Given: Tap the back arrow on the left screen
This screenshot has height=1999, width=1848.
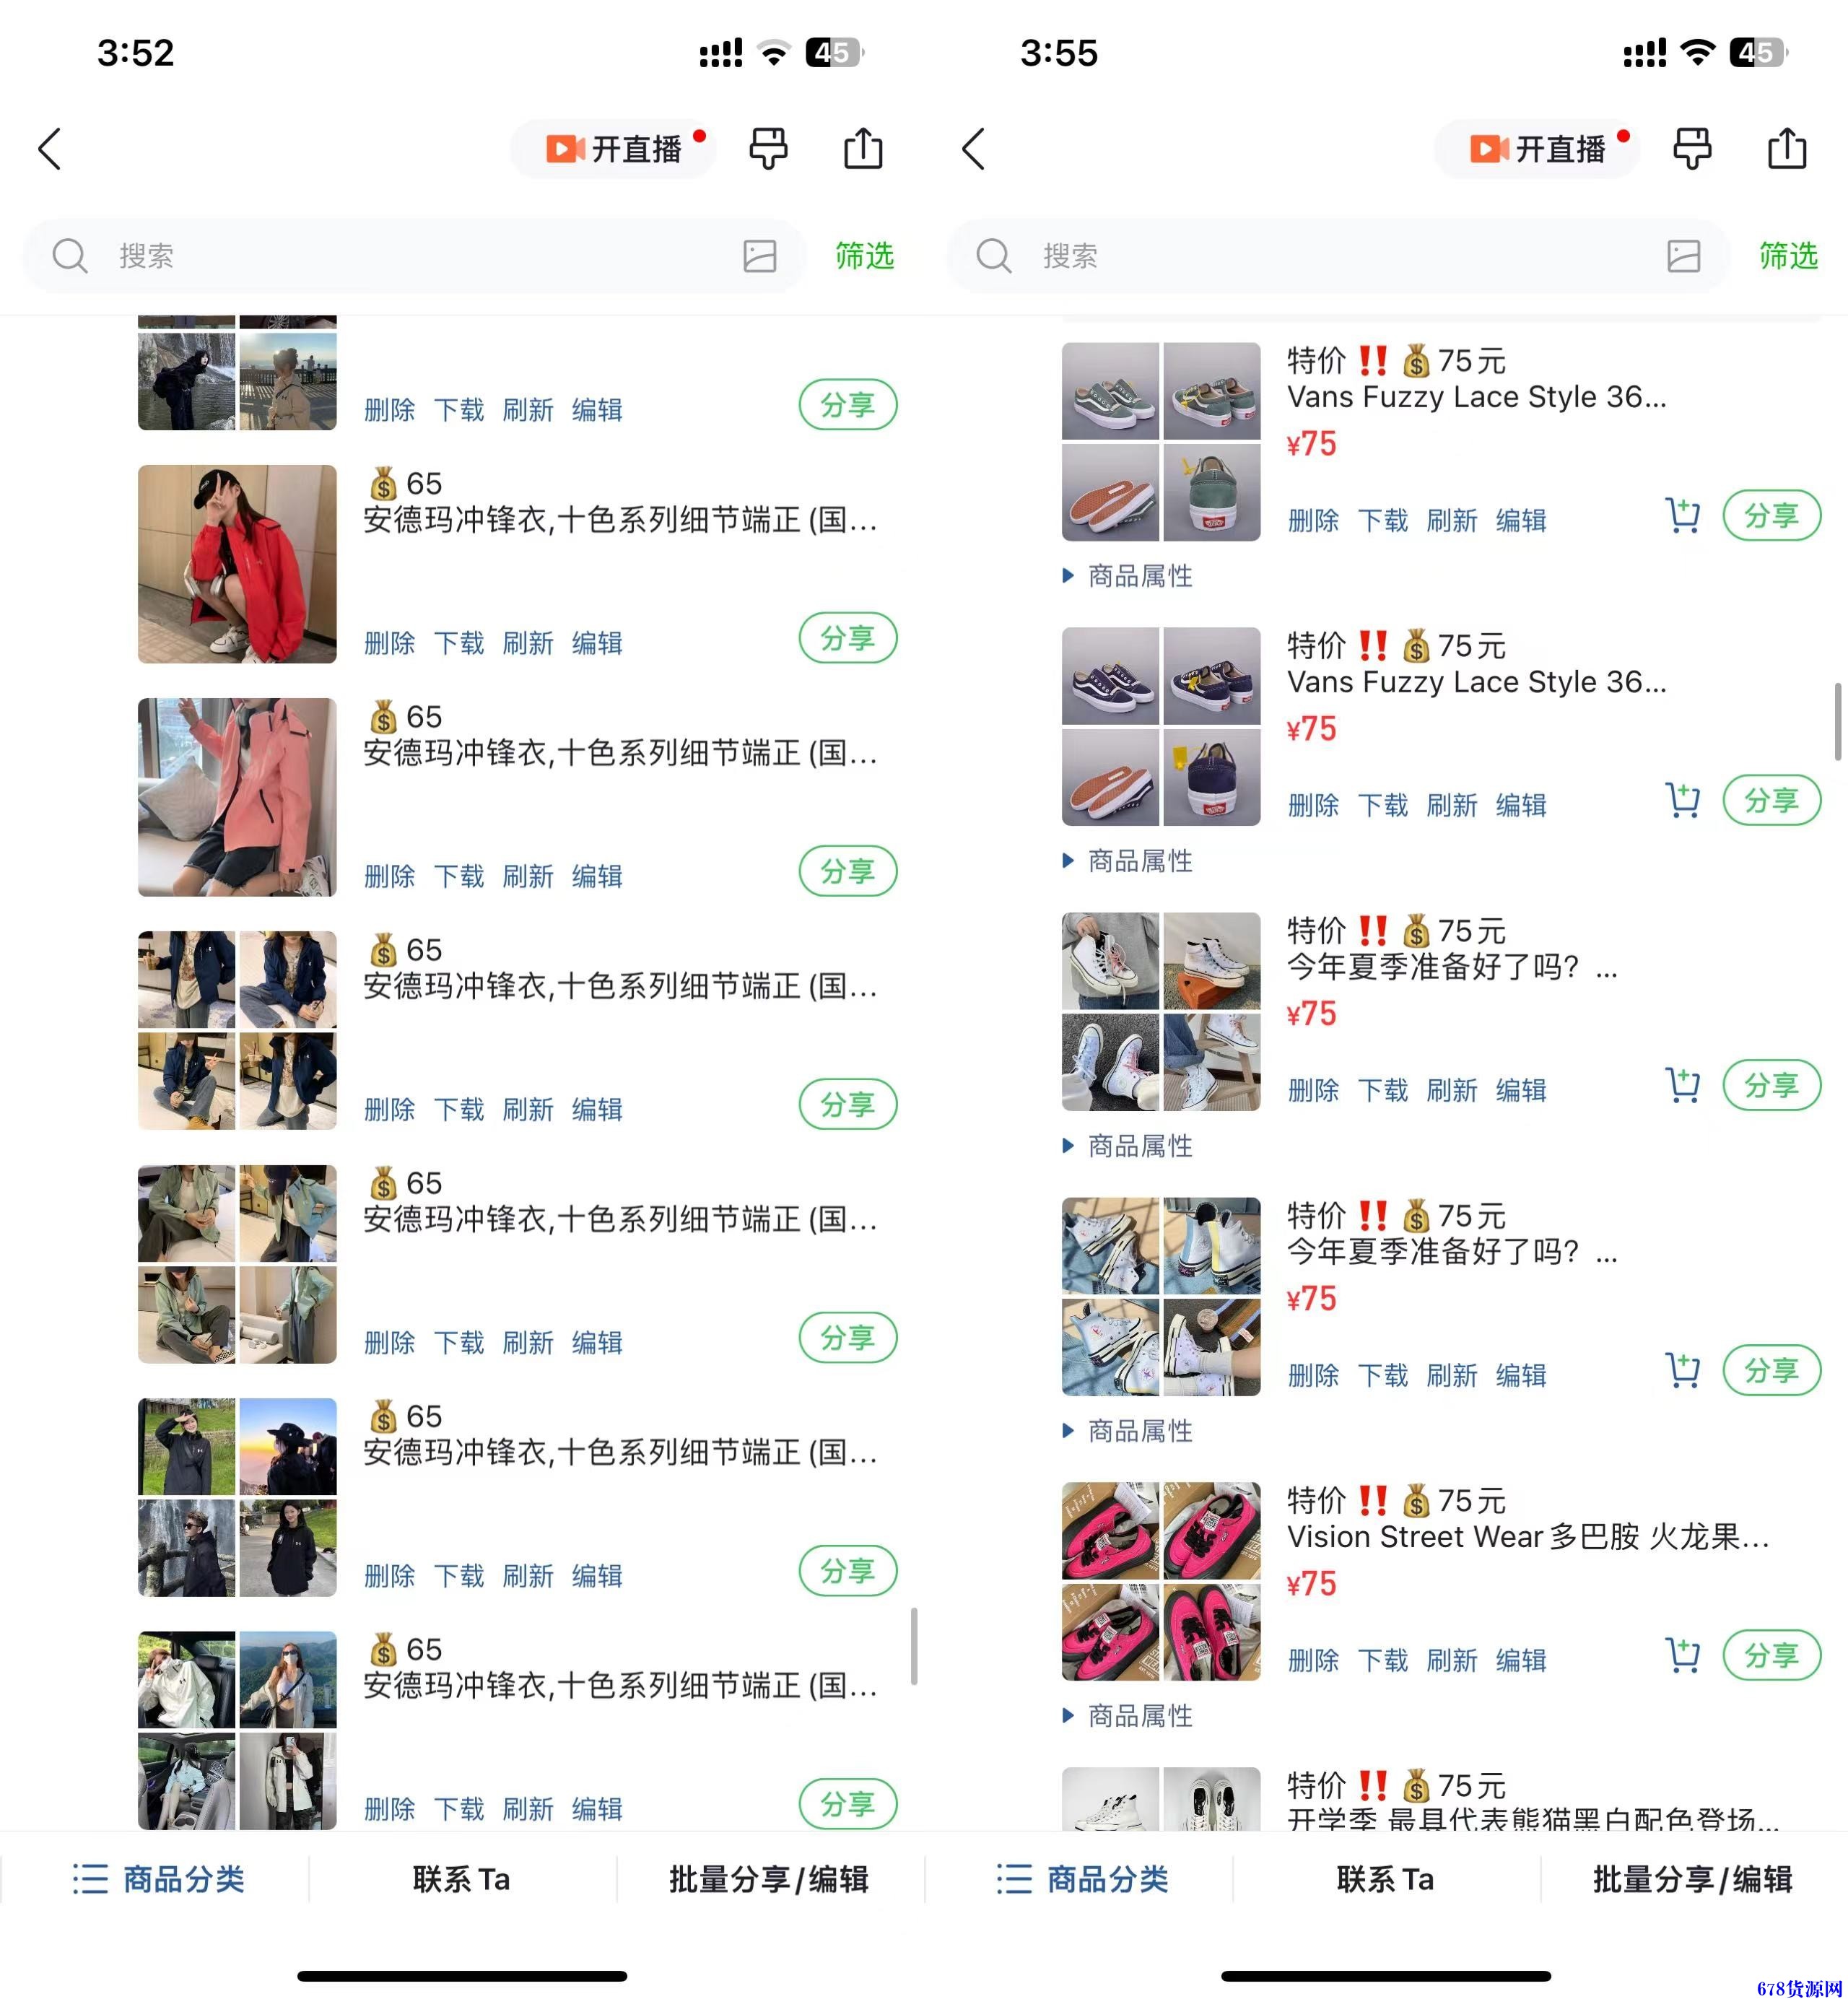Looking at the screenshot, I should pyautogui.click(x=50, y=149).
